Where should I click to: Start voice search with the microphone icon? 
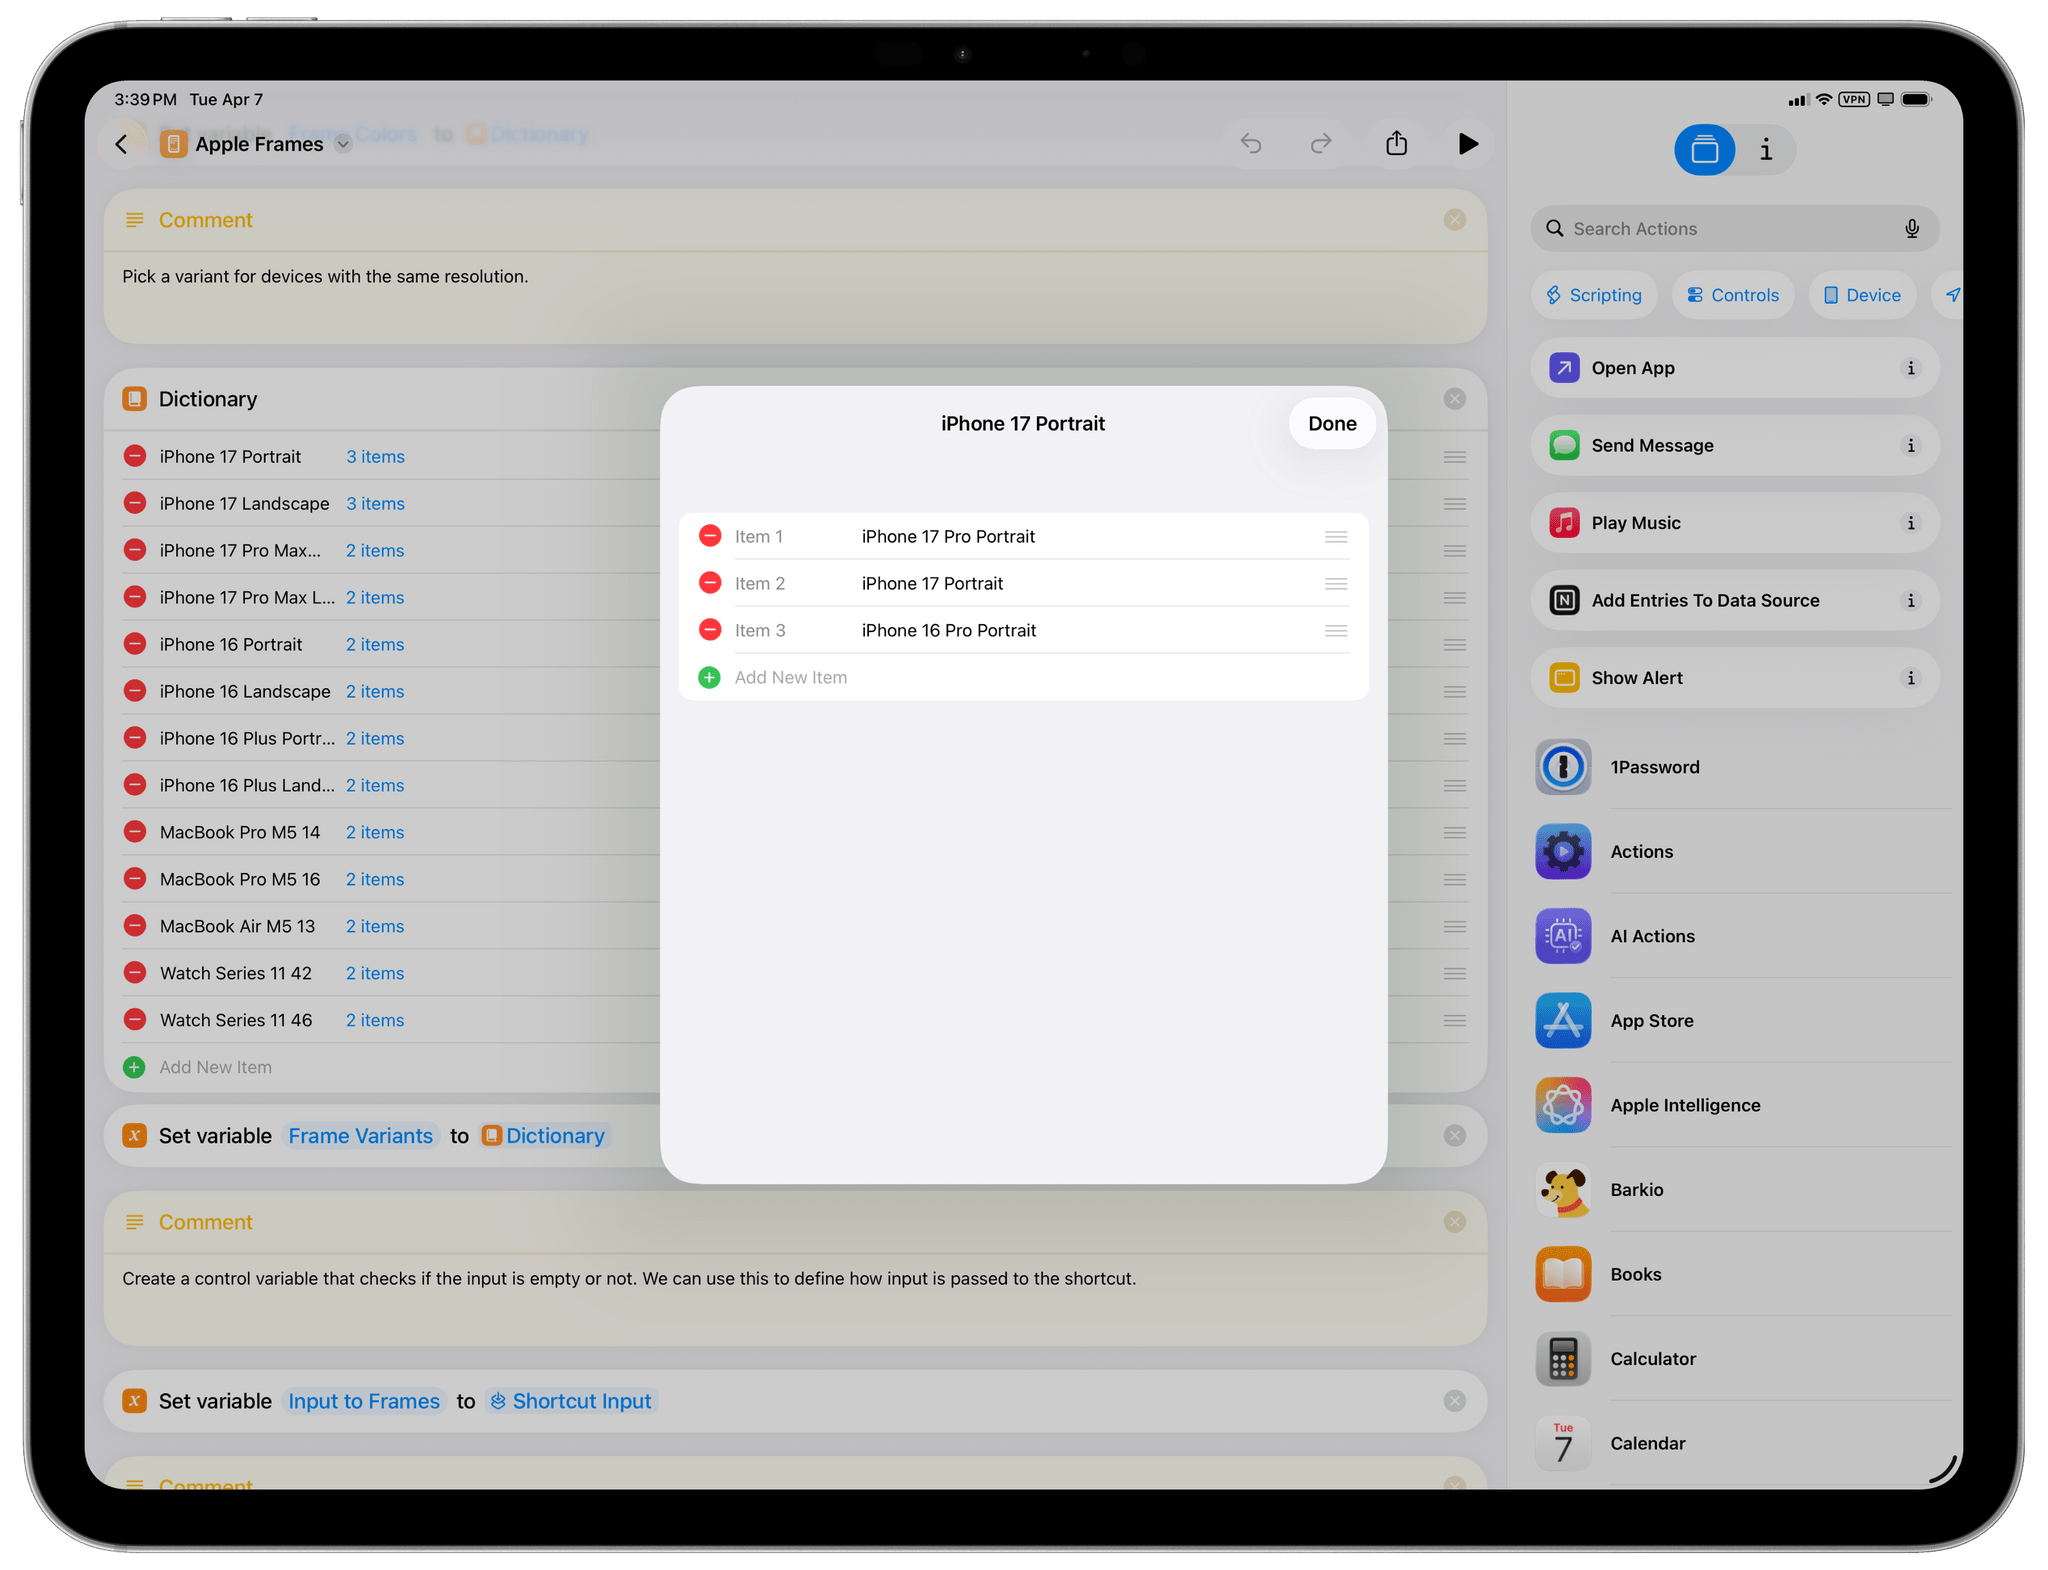pyautogui.click(x=1911, y=228)
